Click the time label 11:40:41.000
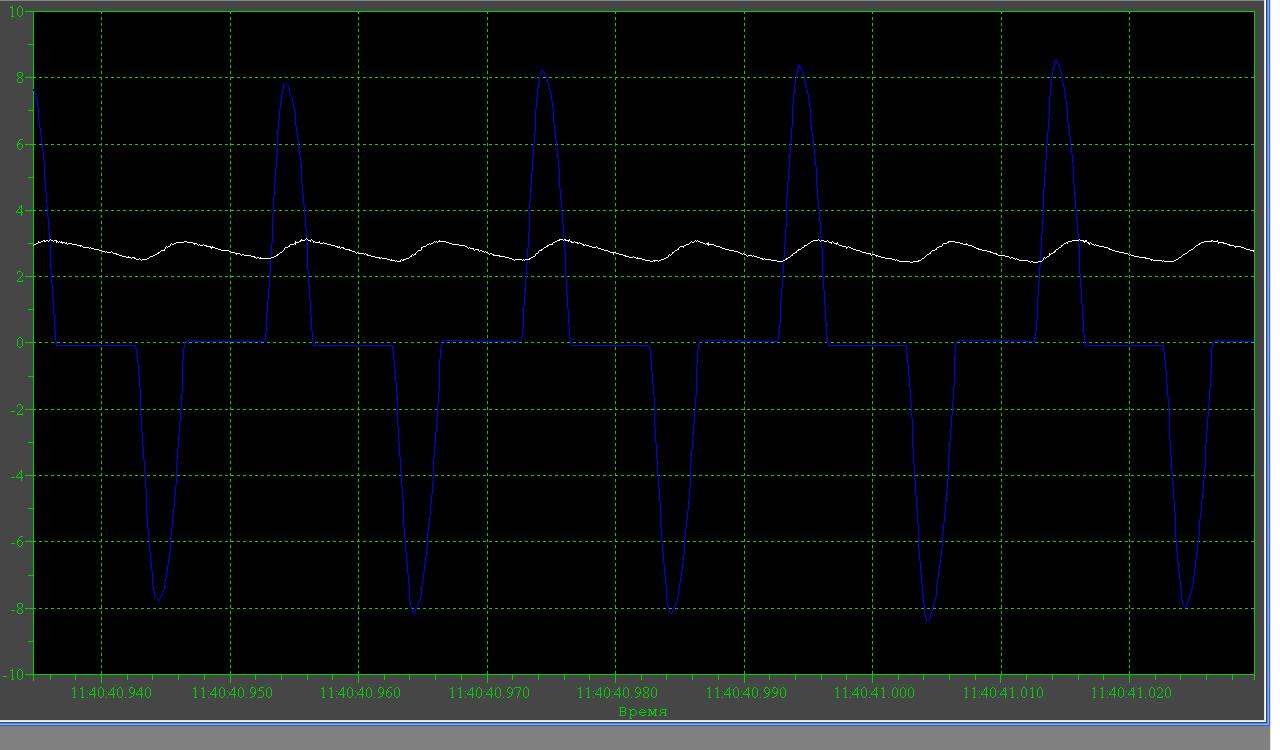This screenshot has height=750, width=1280. (872, 692)
